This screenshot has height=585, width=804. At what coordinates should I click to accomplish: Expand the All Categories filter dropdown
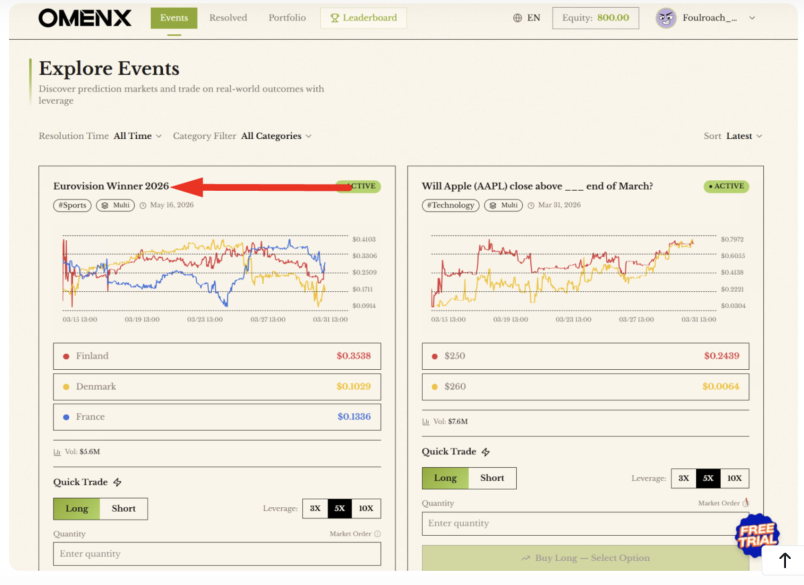click(x=276, y=136)
